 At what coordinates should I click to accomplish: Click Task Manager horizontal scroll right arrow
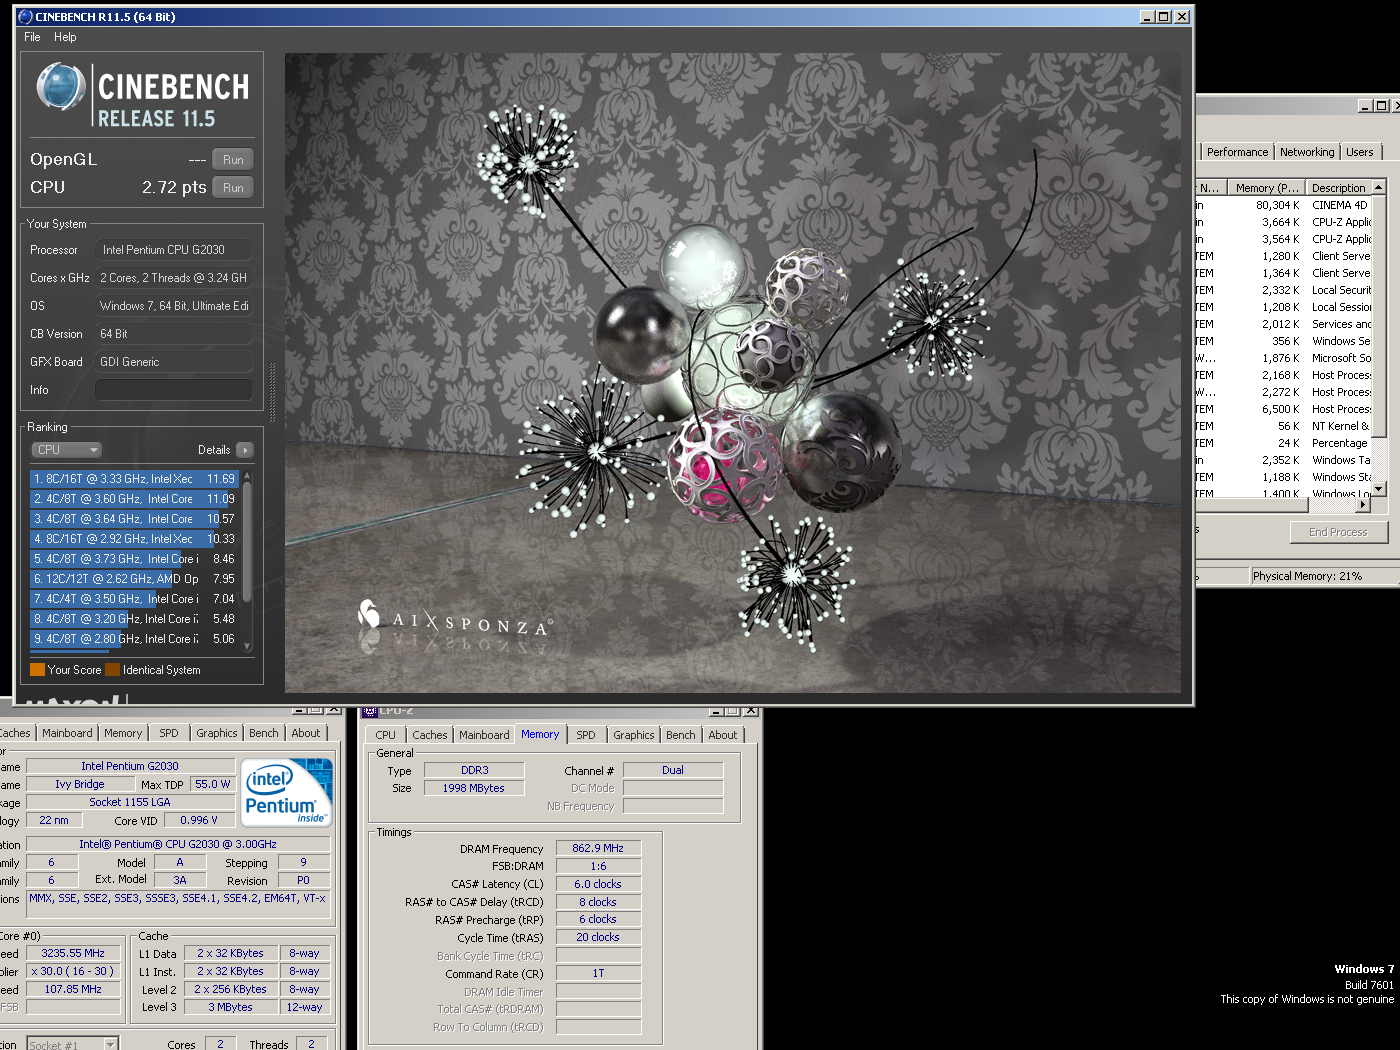[1363, 505]
